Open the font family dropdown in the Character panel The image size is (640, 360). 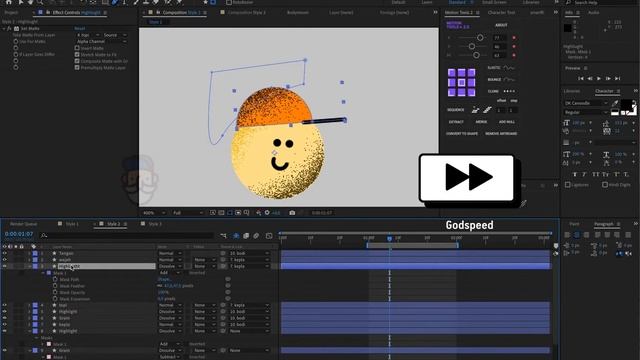[586, 103]
